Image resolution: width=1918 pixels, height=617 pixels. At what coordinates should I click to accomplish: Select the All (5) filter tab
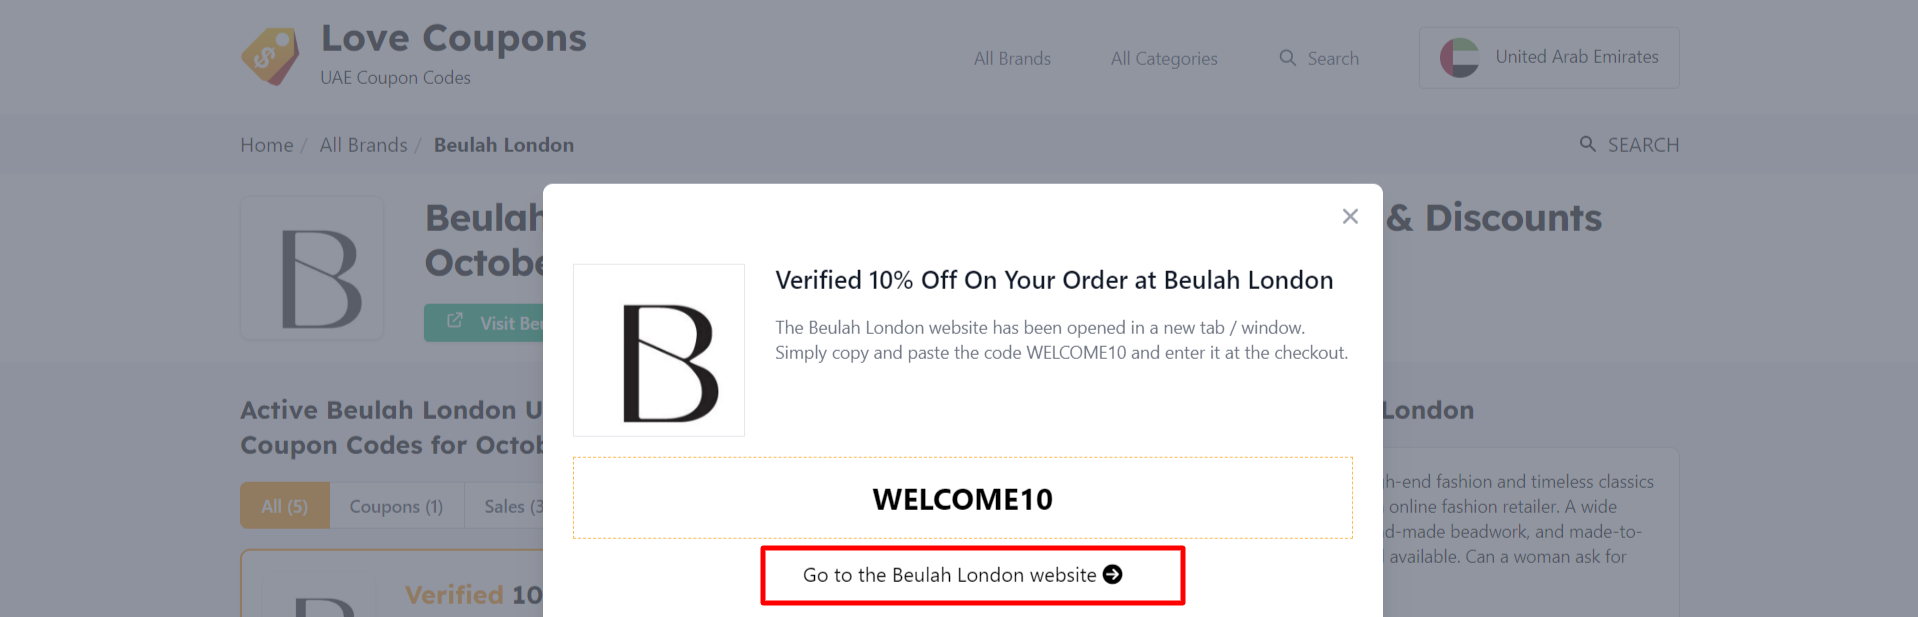tap(284, 505)
